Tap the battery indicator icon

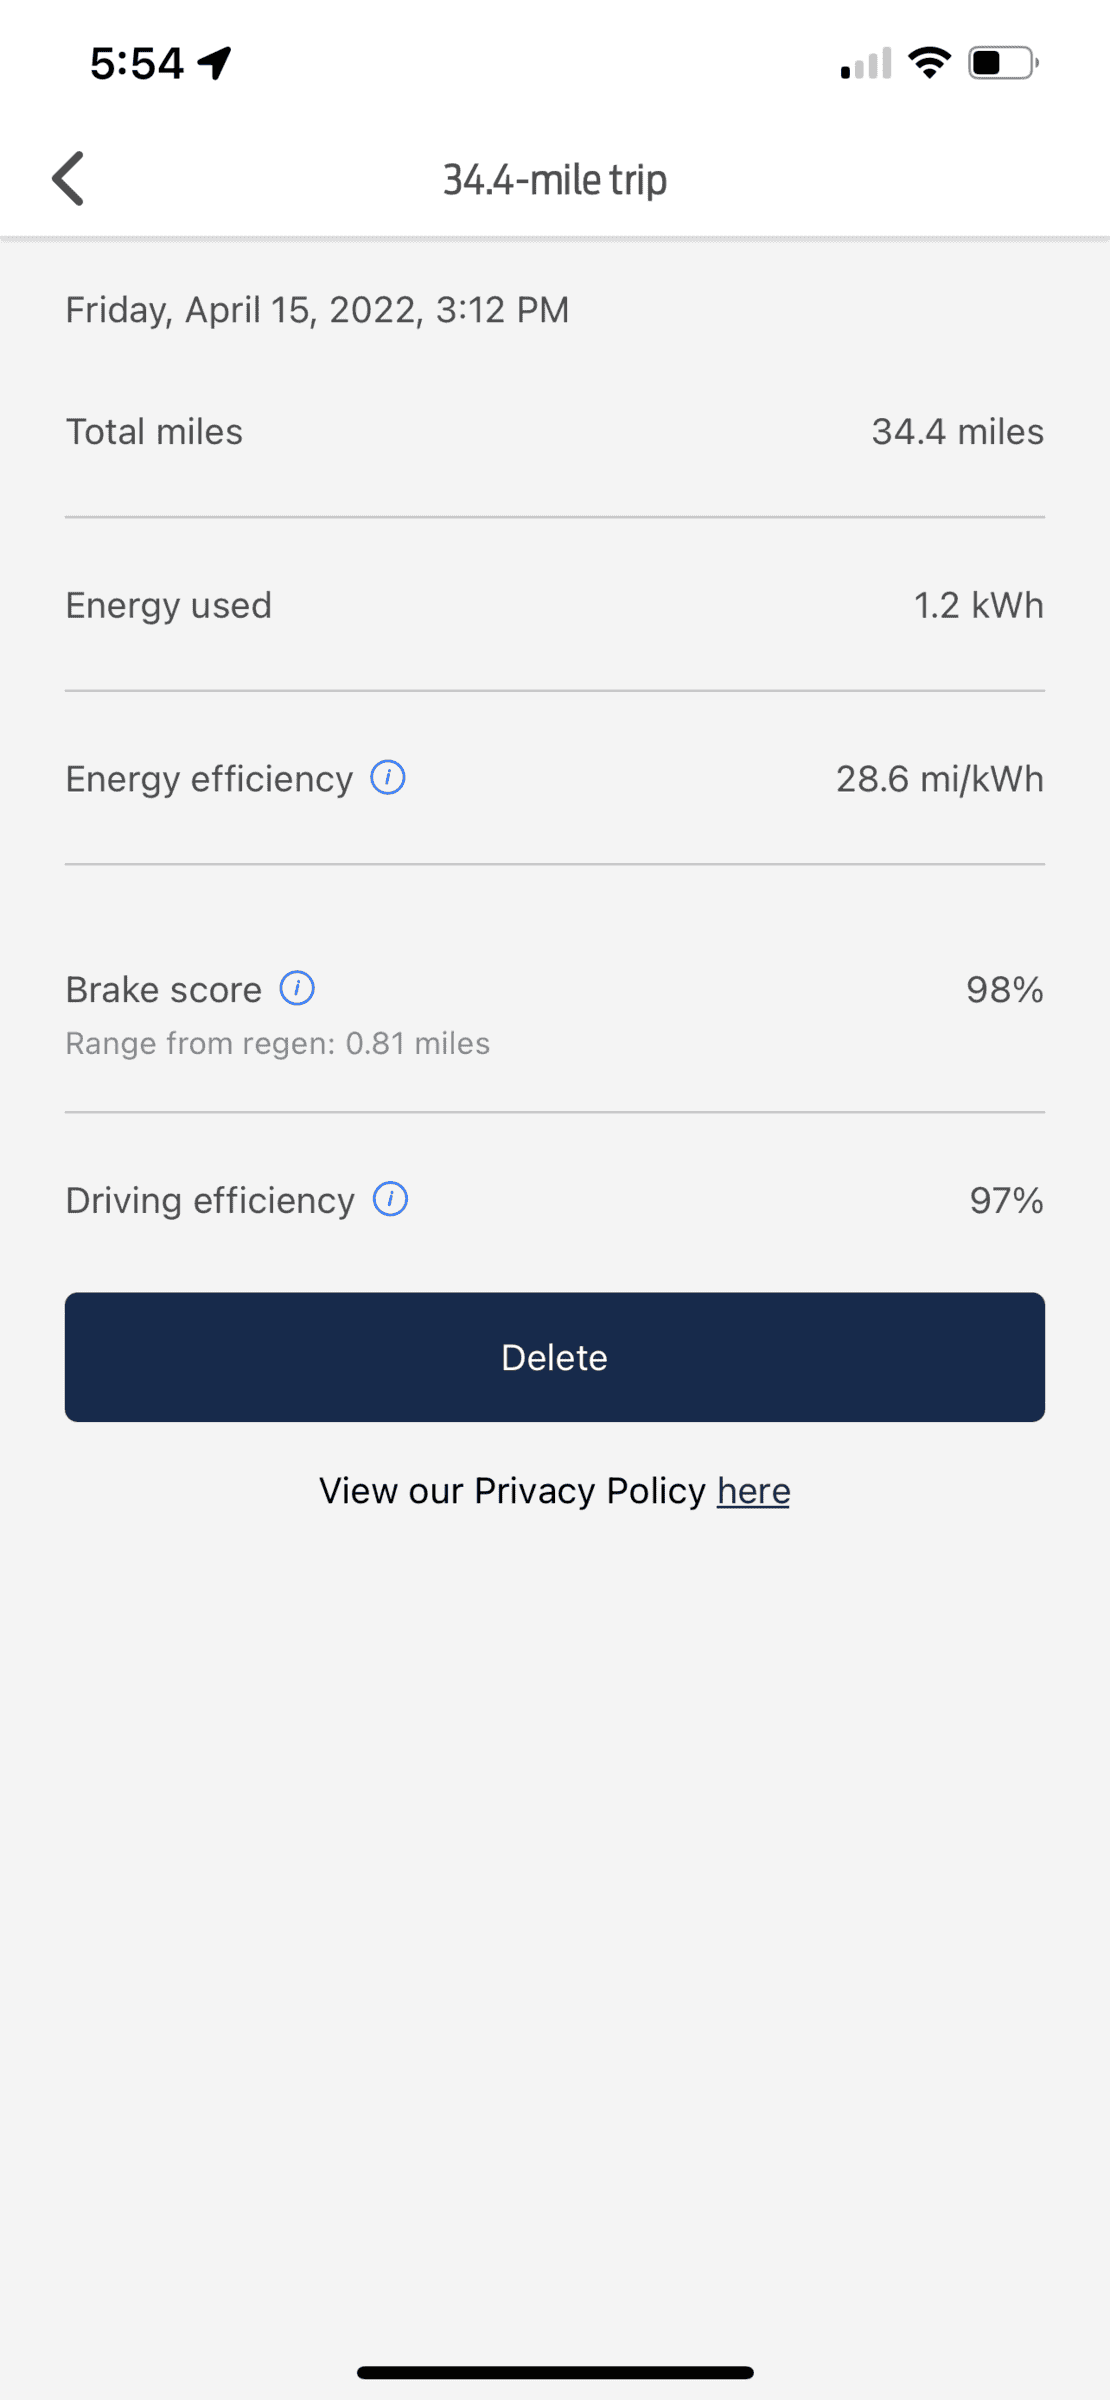point(1003,63)
